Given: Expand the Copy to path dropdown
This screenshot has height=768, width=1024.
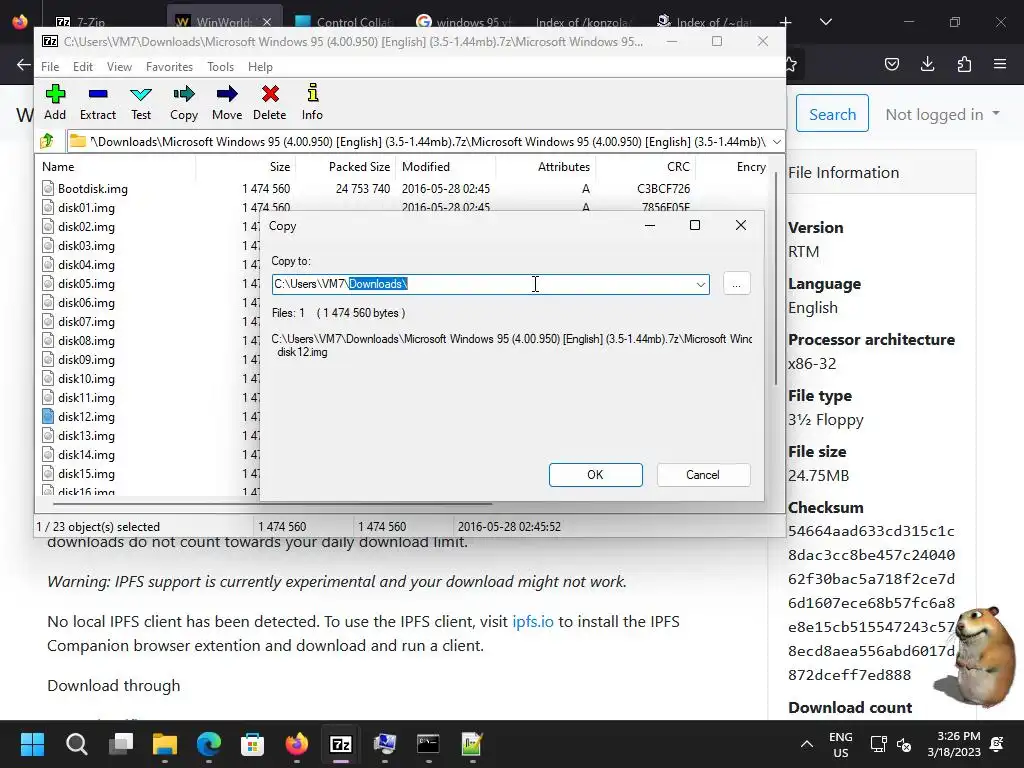Looking at the screenshot, I should coord(700,284).
